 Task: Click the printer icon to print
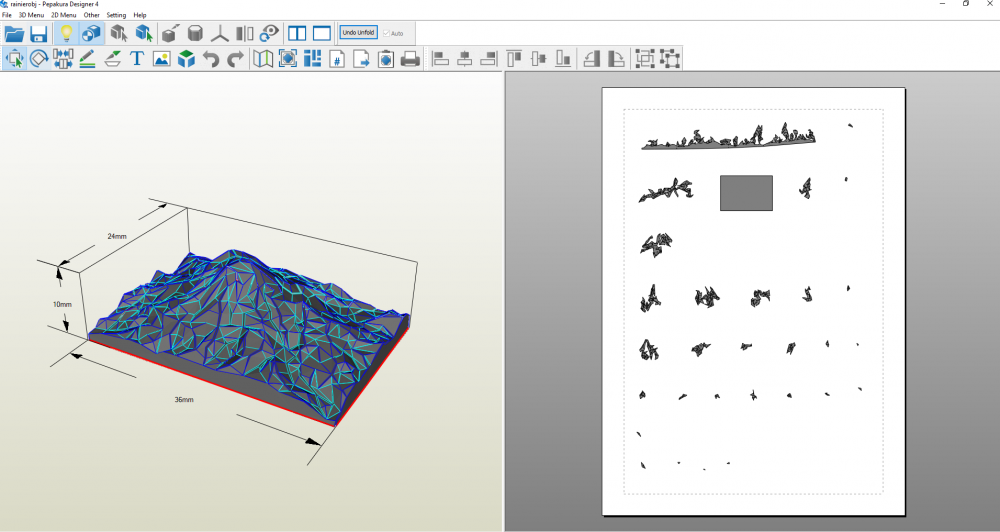(x=410, y=59)
